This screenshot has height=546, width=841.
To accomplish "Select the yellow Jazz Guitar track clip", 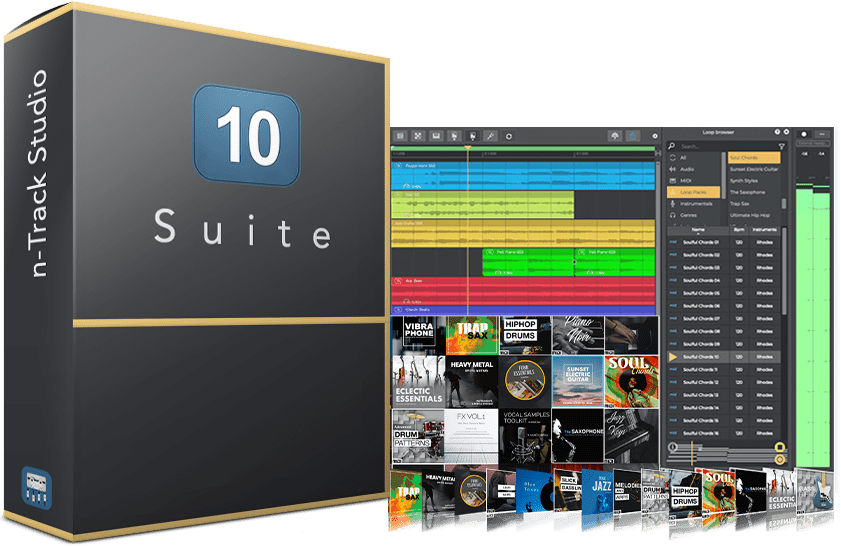I will pyautogui.click(x=523, y=233).
